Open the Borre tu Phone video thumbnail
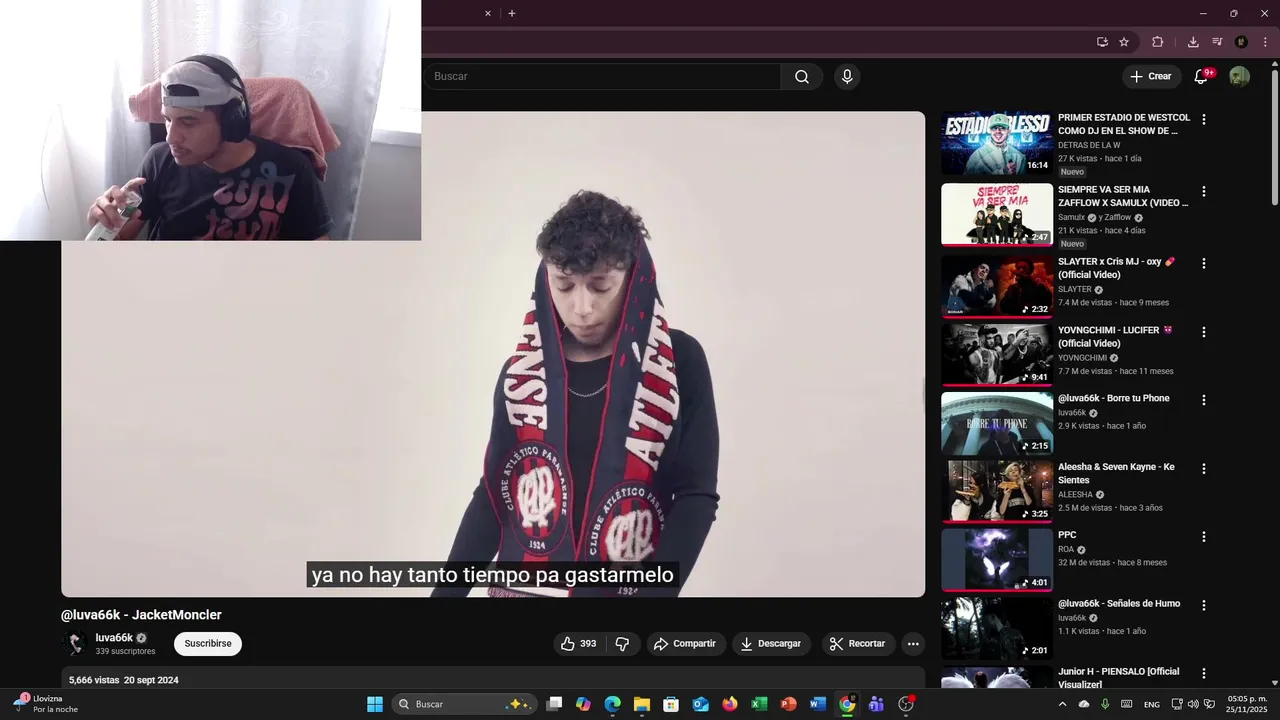Viewport: 1280px width, 720px height. 997,424
